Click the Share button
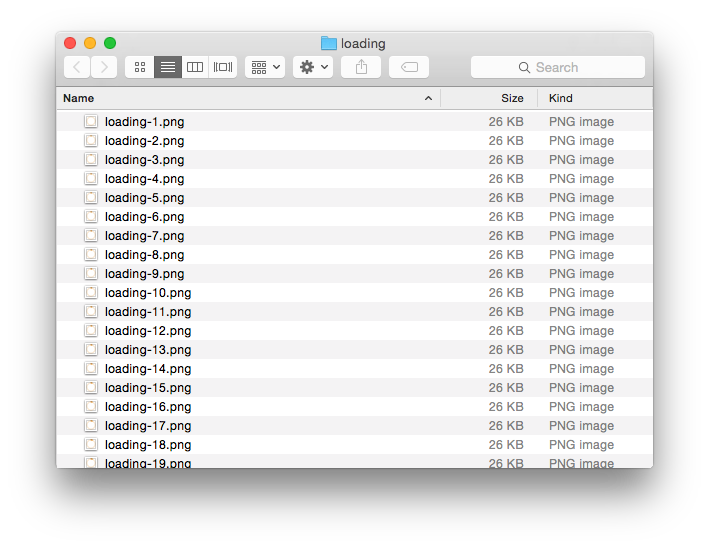 click(x=361, y=67)
